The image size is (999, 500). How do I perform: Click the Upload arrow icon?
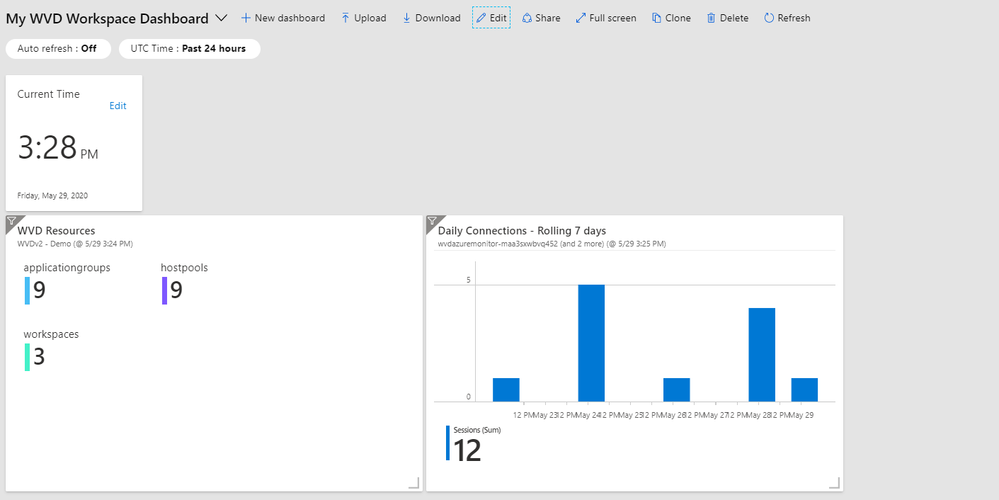[x=345, y=18]
